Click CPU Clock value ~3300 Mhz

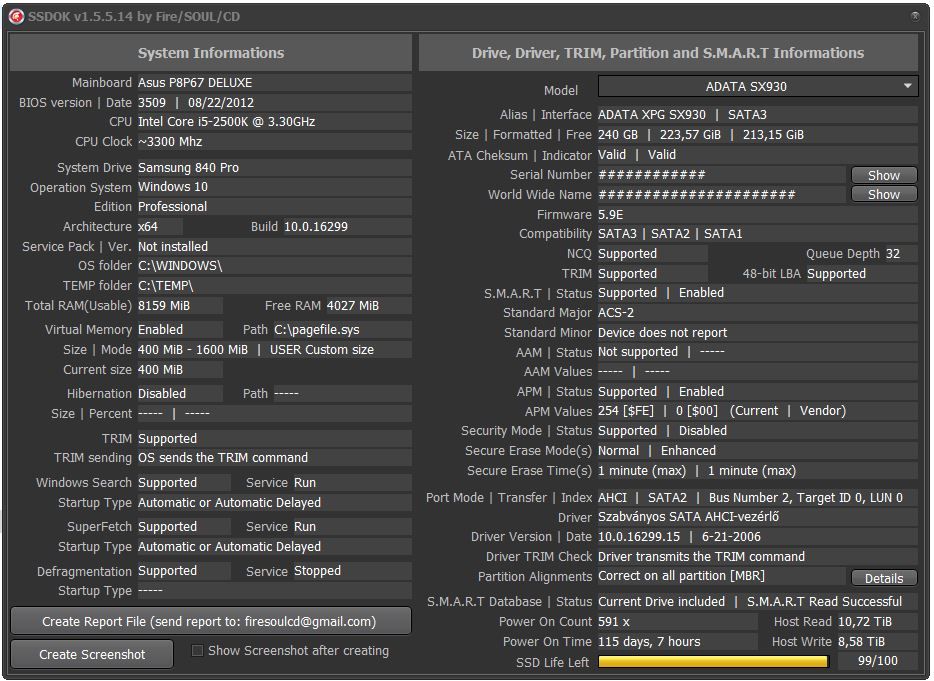170,142
